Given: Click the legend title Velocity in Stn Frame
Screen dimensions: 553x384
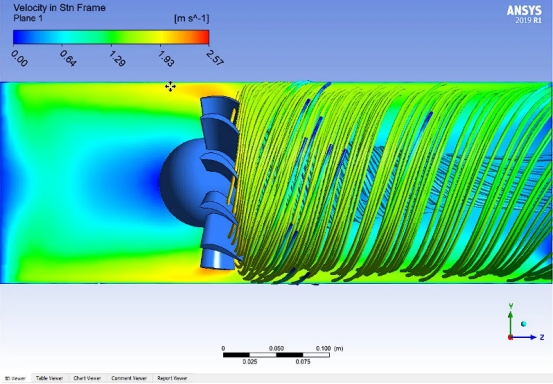Looking at the screenshot, I should 60,8.
